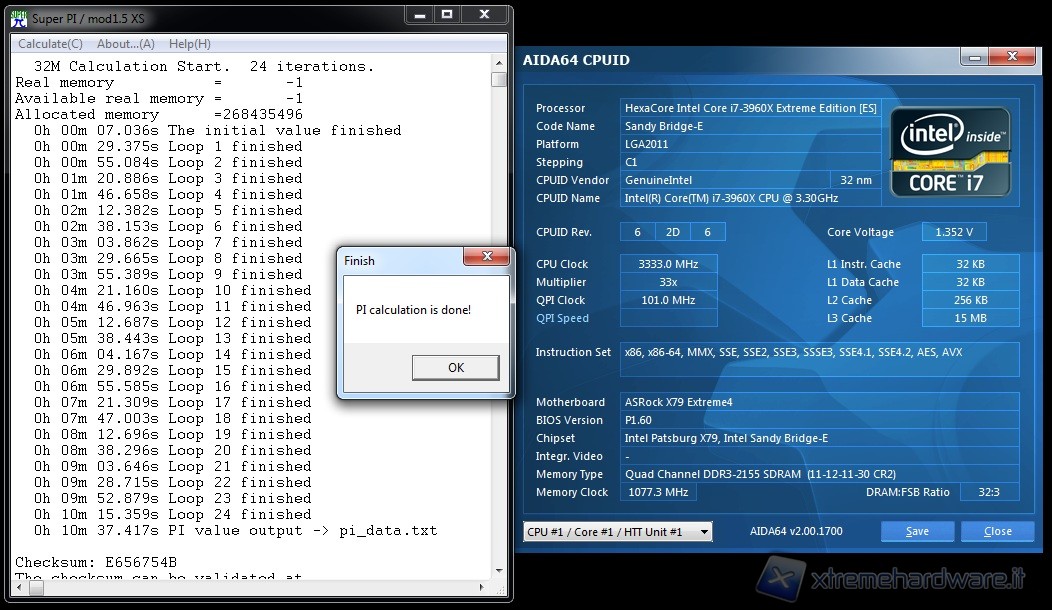The image size is (1052, 610).
Task: Close the Finish dialog with X
Action: point(487,258)
